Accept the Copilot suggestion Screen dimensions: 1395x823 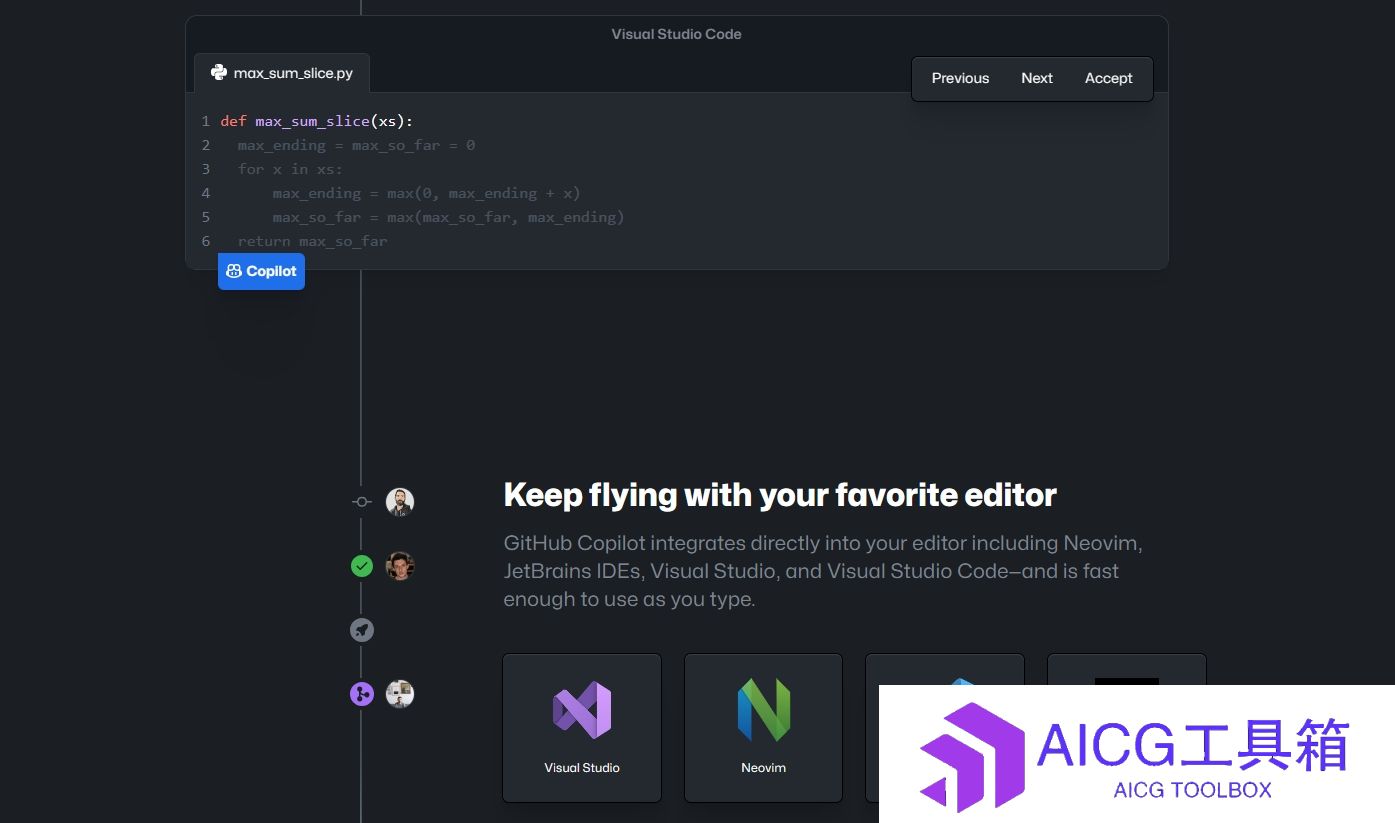click(x=1108, y=78)
